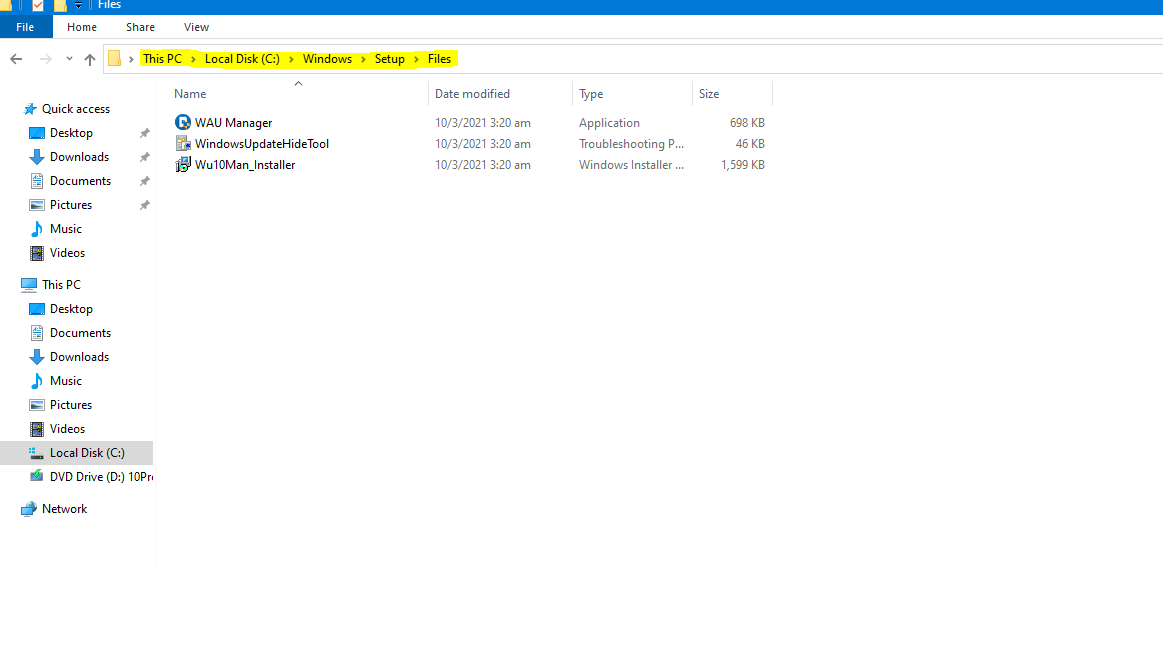Image resolution: width=1163 pixels, height=648 pixels.
Task: Click the Network icon in navigation pane
Action: 29,509
